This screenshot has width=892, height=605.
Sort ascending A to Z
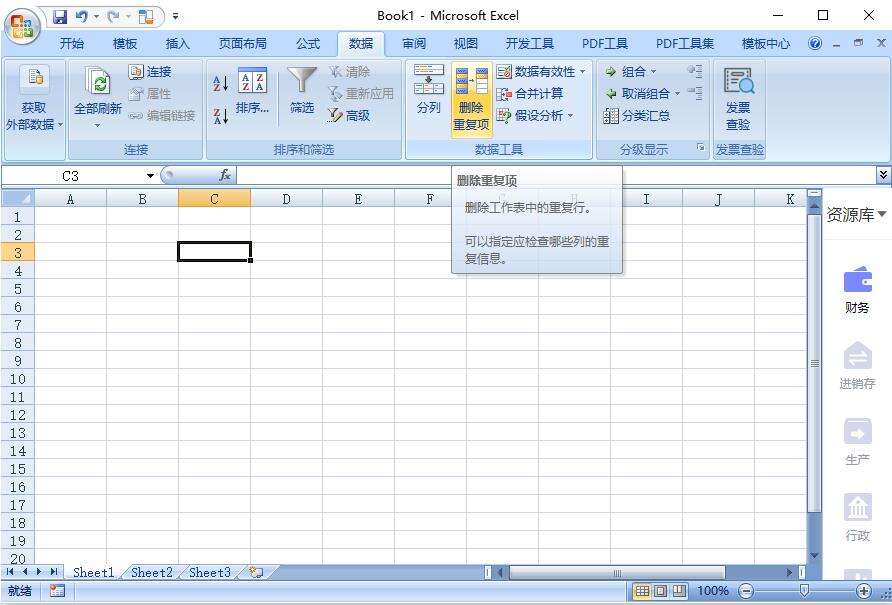(x=221, y=83)
